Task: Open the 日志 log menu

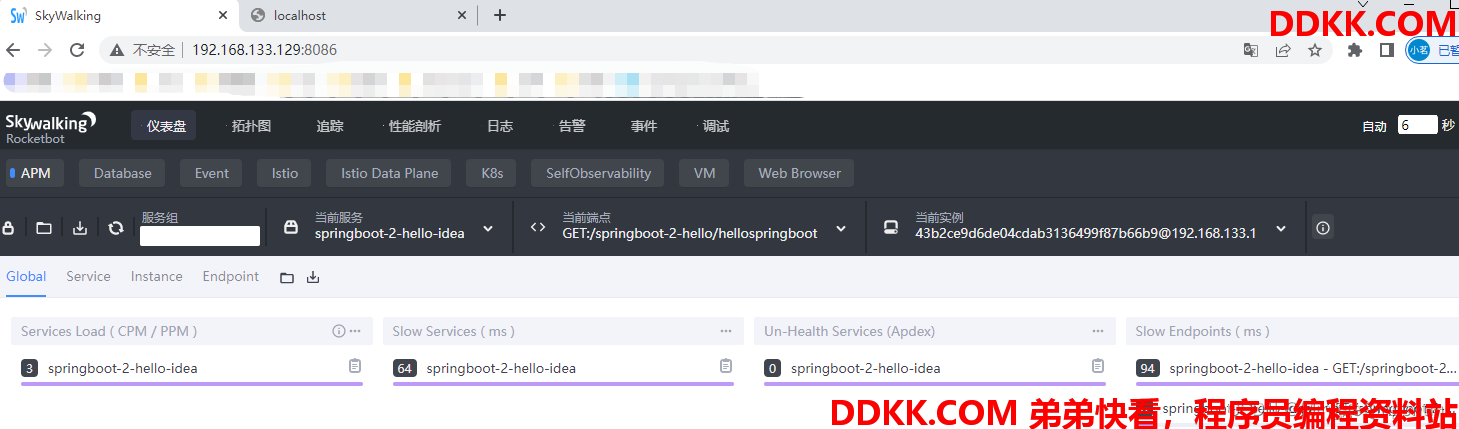Action: click(499, 126)
